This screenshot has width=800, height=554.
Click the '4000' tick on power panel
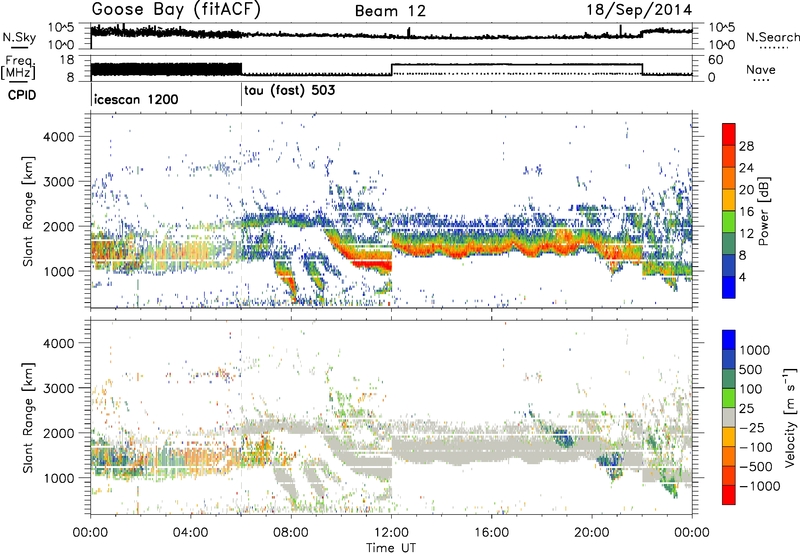click(58, 137)
